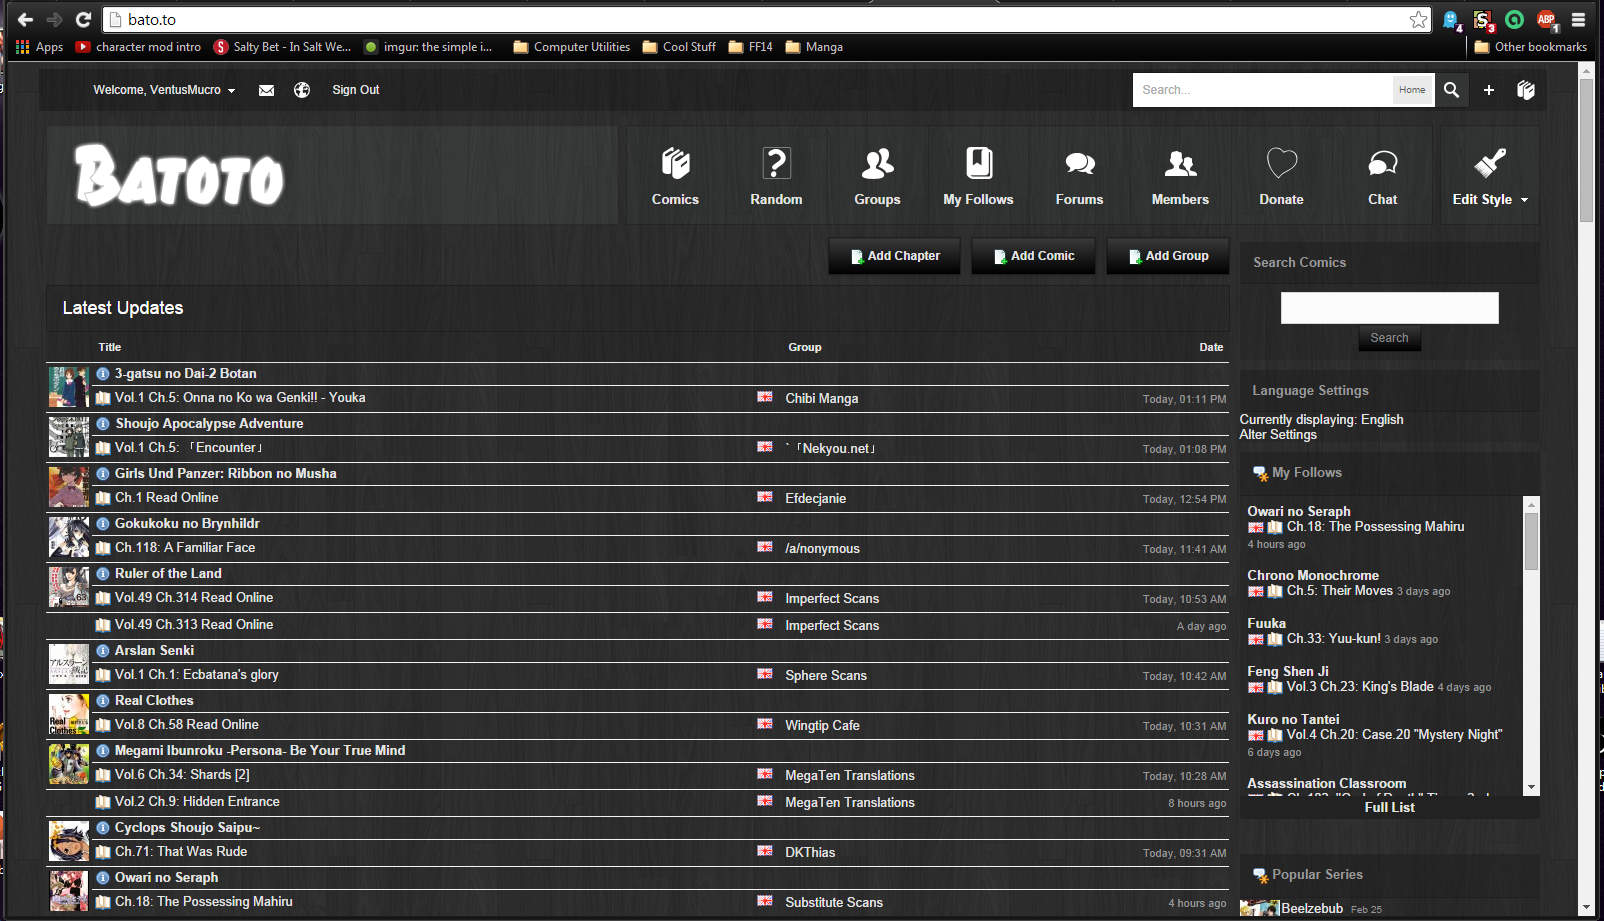Click the My Follows panel scrollbar down arrow
Screen dimensions: 1604x921
[x=1531, y=788]
